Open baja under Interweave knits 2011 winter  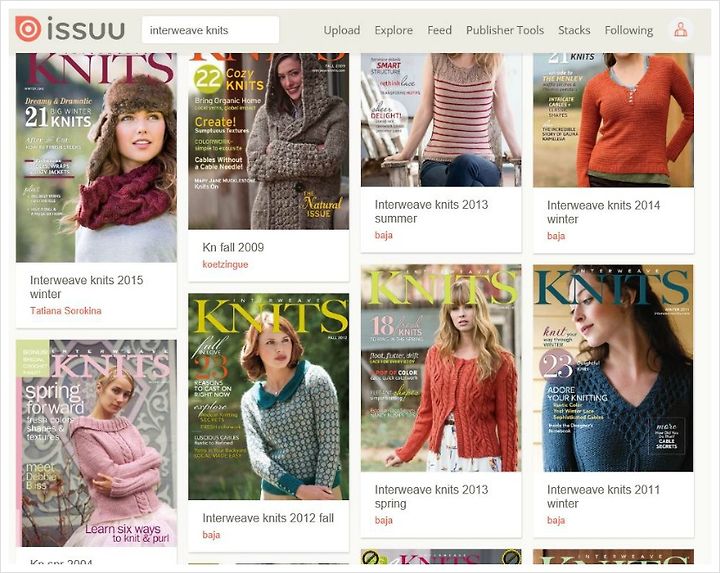click(556, 520)
